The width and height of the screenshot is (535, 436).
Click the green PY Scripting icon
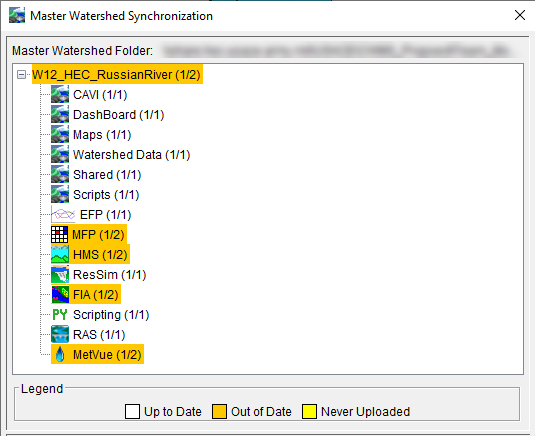point(60,315)
